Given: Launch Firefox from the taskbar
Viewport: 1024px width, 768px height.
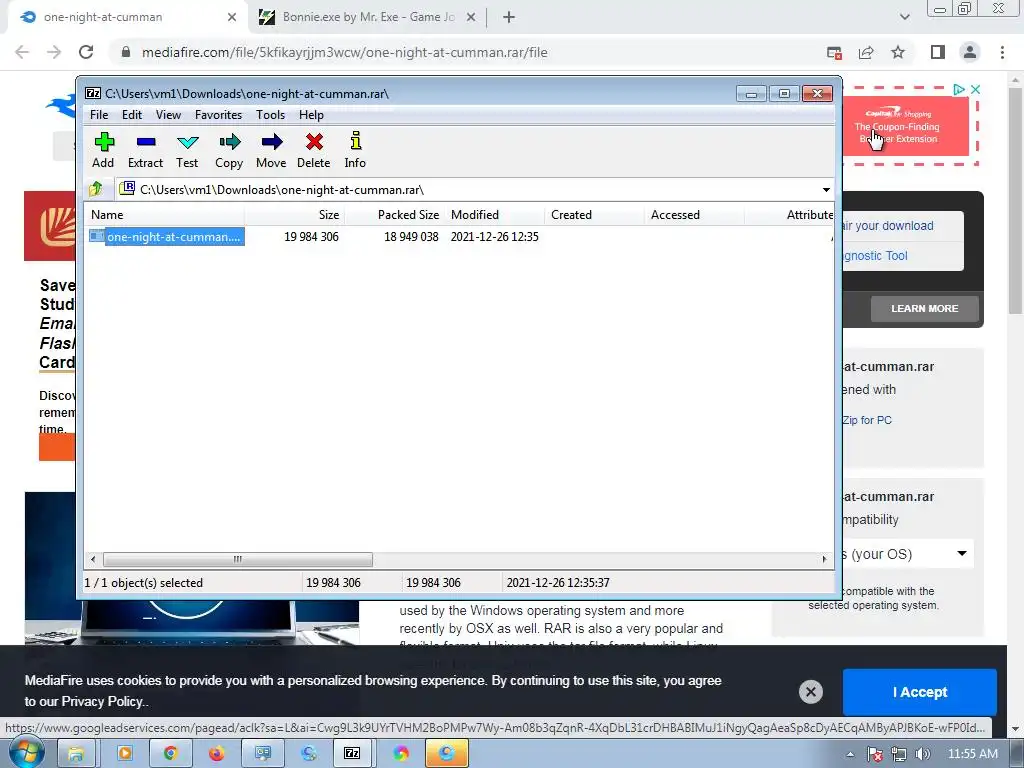Looking at the screenshot, I should point(216,754).
